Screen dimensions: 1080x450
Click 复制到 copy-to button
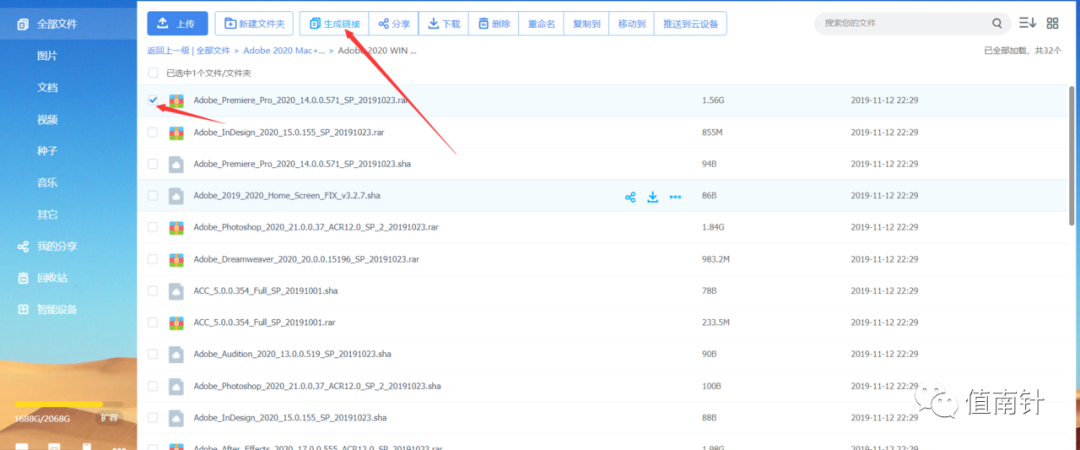586,23
